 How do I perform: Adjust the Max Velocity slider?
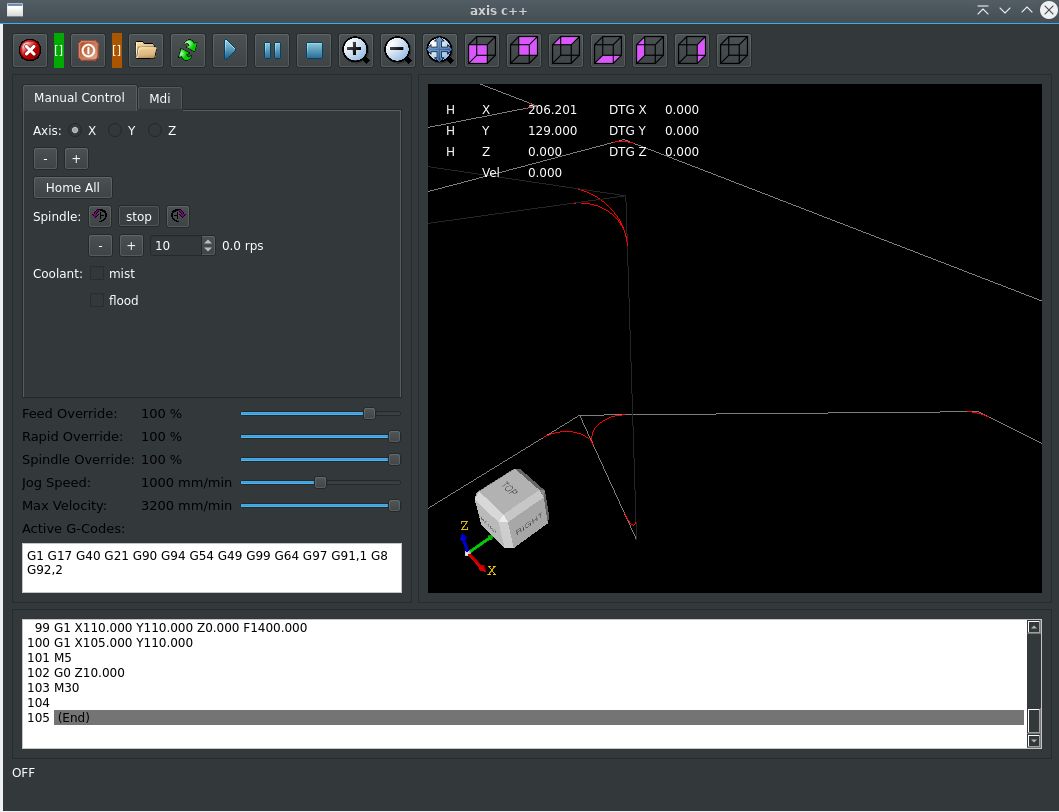tap(320, 505)
